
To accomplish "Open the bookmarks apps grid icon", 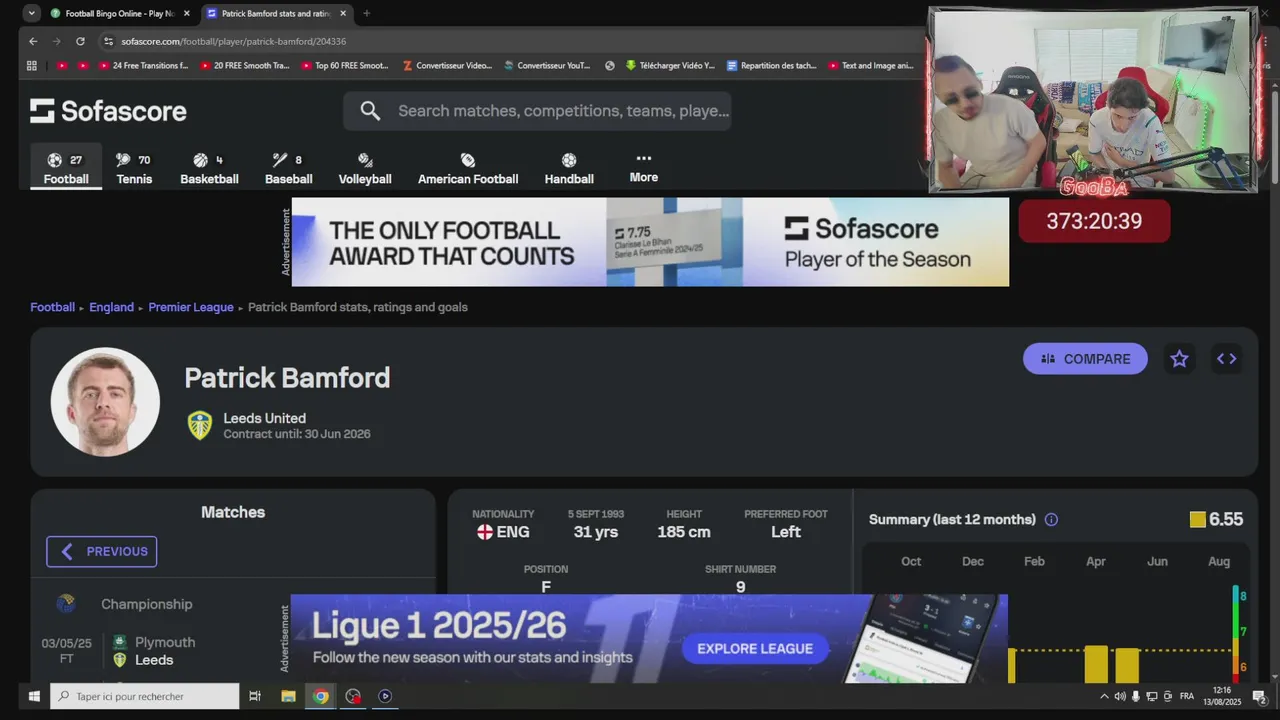I will [x=32, y=66].
